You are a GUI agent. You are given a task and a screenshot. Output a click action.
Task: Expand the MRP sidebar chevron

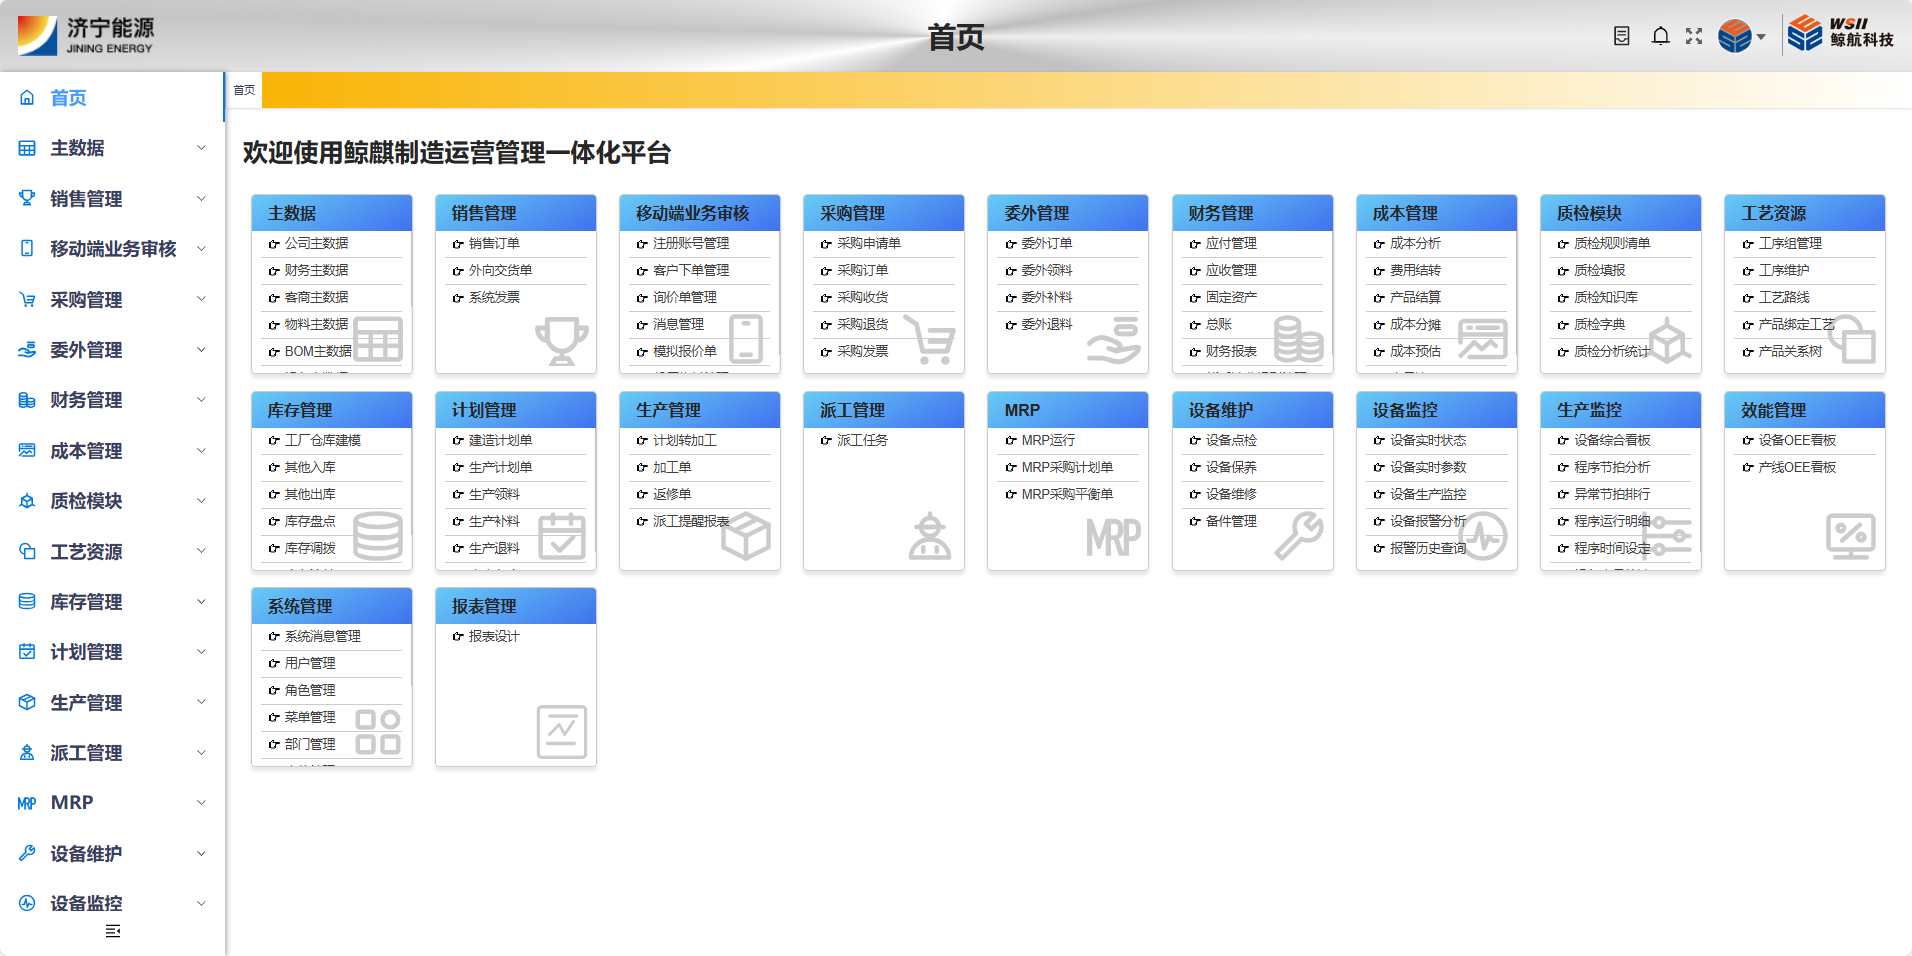tap(201, 803)
